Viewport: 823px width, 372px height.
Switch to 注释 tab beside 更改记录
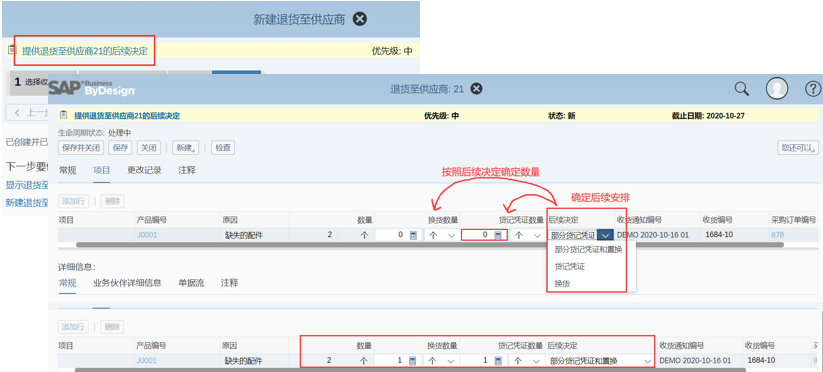187,170
